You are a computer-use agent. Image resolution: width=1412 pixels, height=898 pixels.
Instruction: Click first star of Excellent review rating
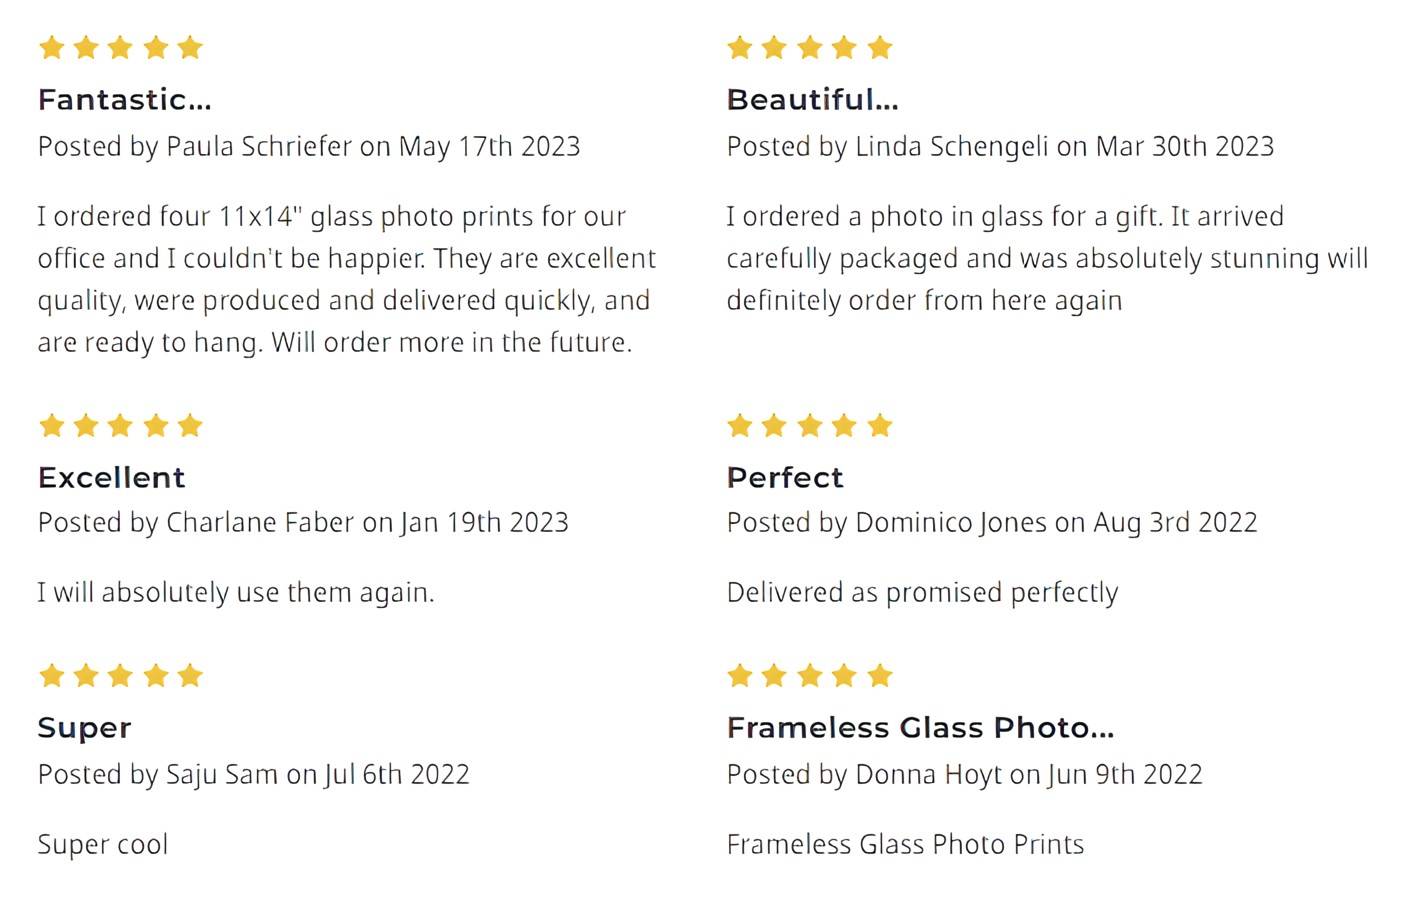(52, 425)
